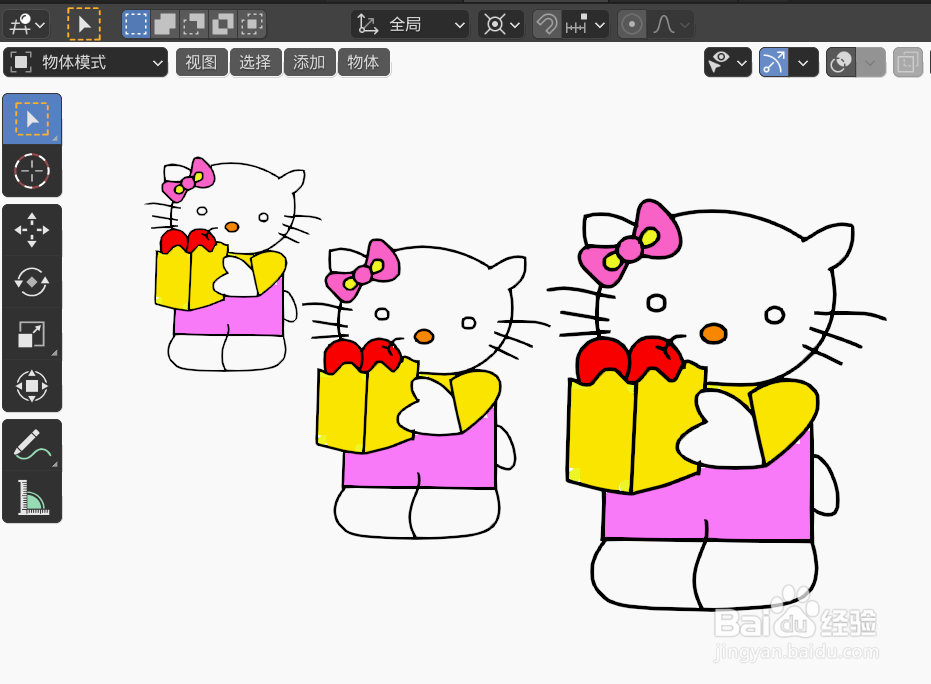Open the 全局 transform orientation dropdown
The height and width of the screenshot is (684, 931).
(409, 23)
